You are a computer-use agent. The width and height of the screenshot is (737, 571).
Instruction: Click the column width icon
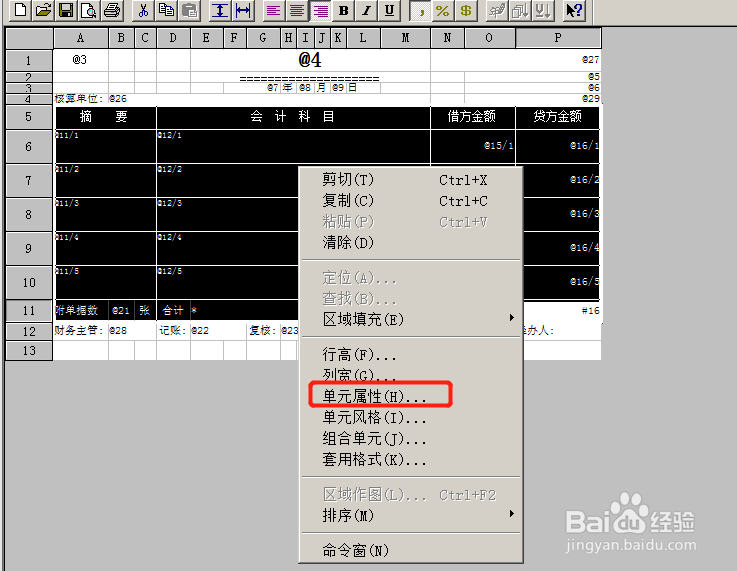(243, 10)
